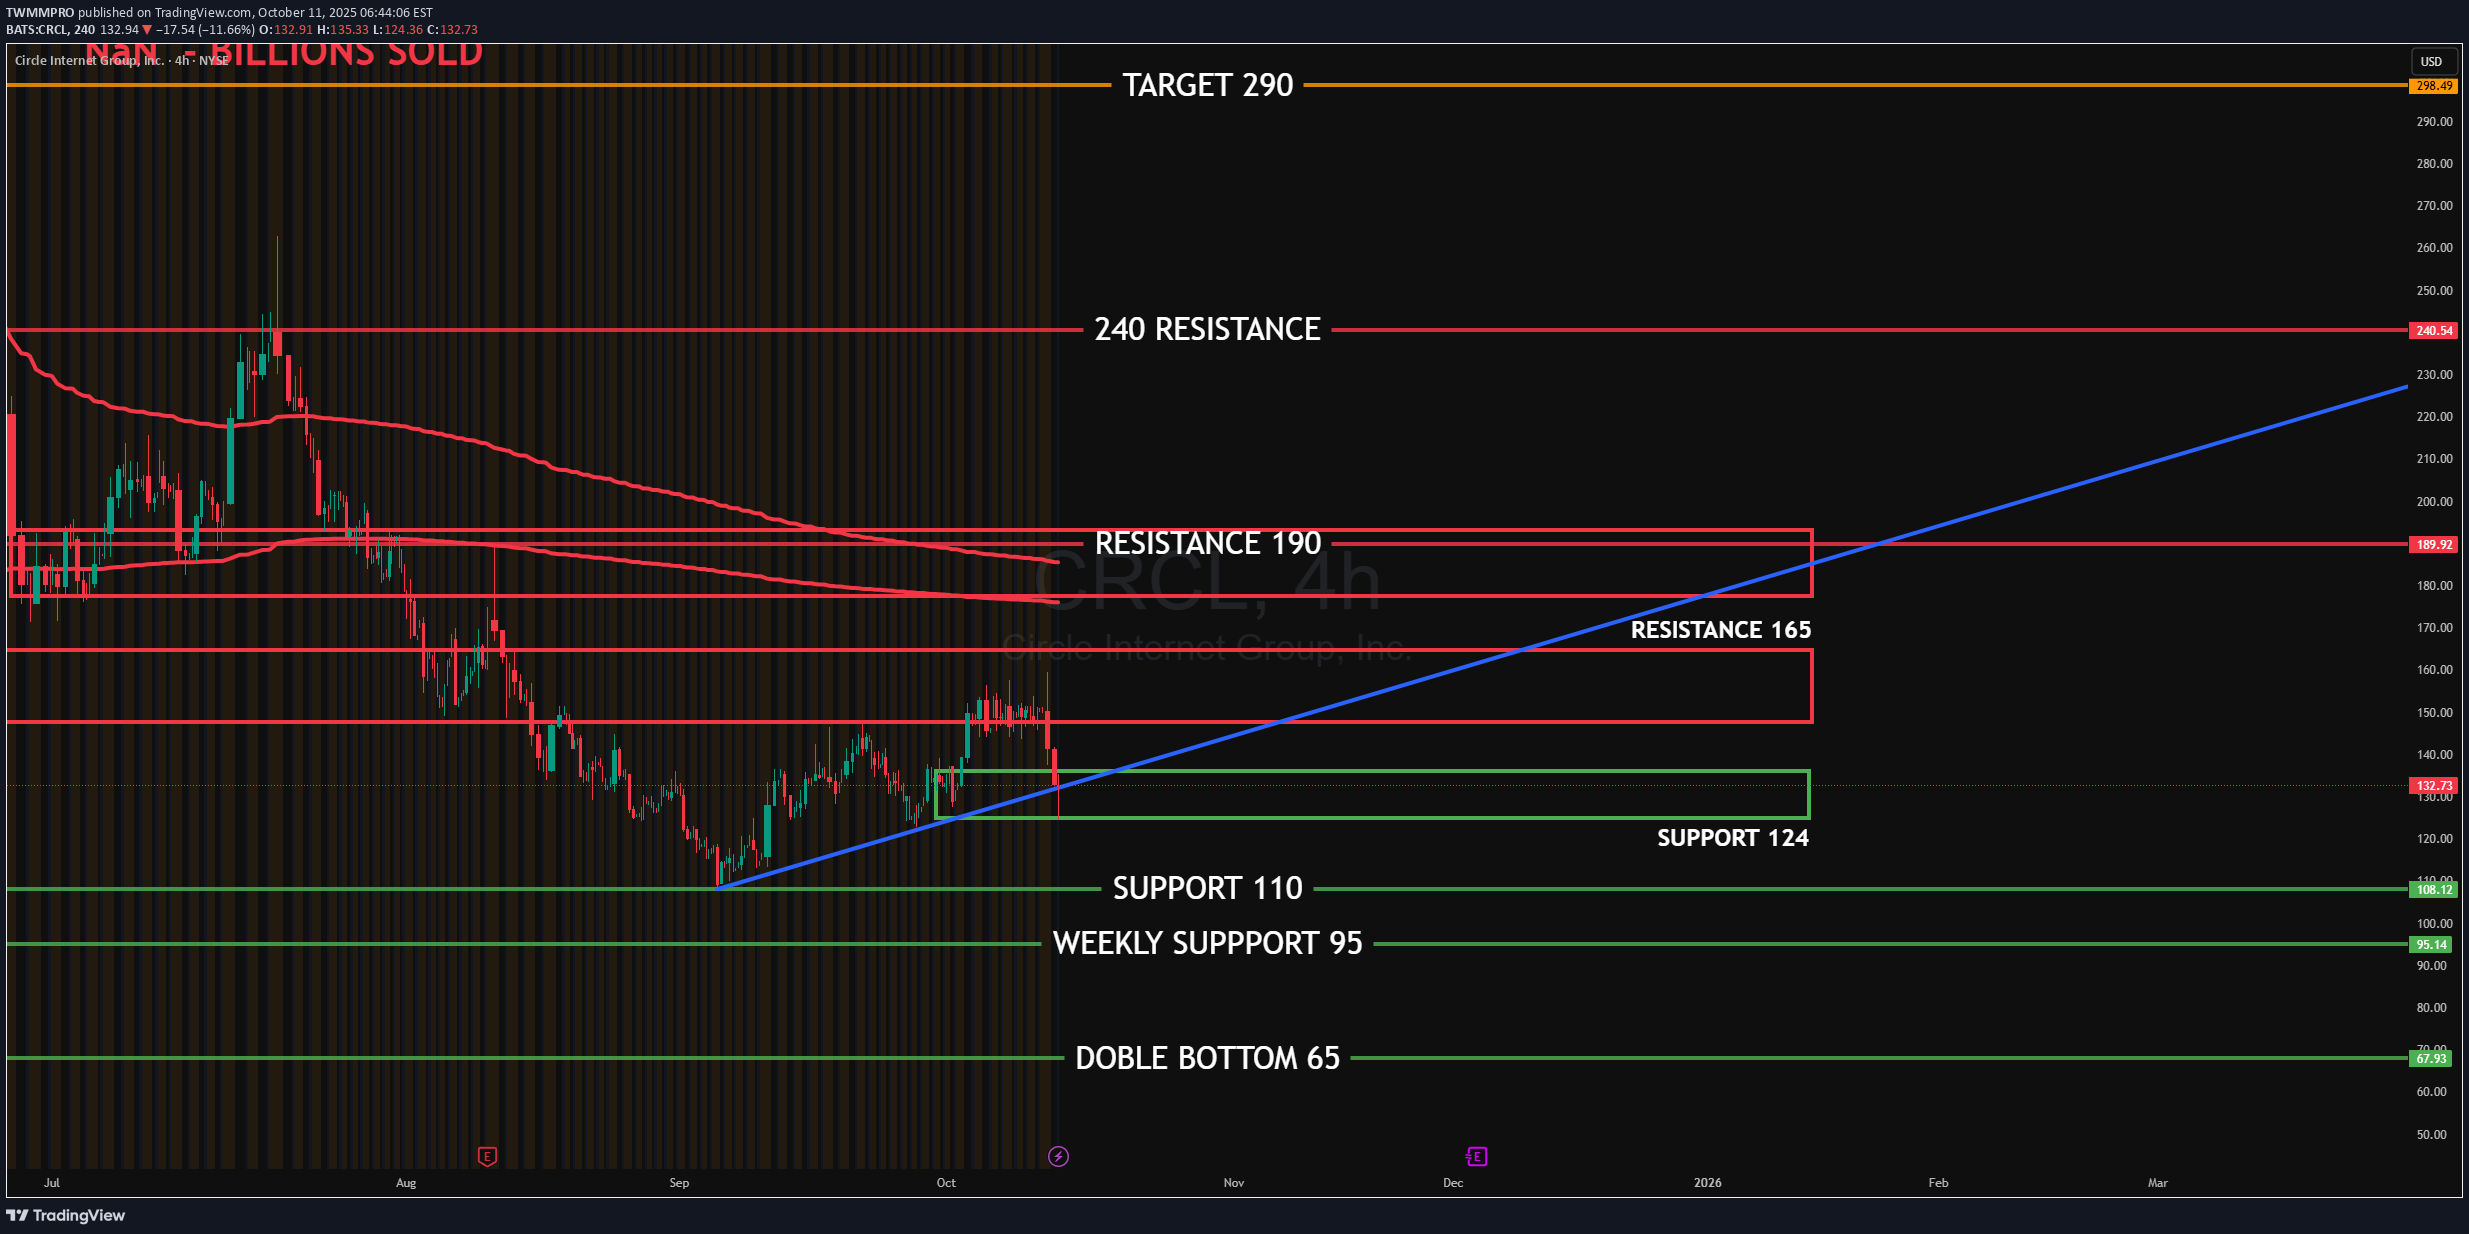Click the 2026 label on time axis
The image size is (2469, 1234).
(x=1707, y=1183)
